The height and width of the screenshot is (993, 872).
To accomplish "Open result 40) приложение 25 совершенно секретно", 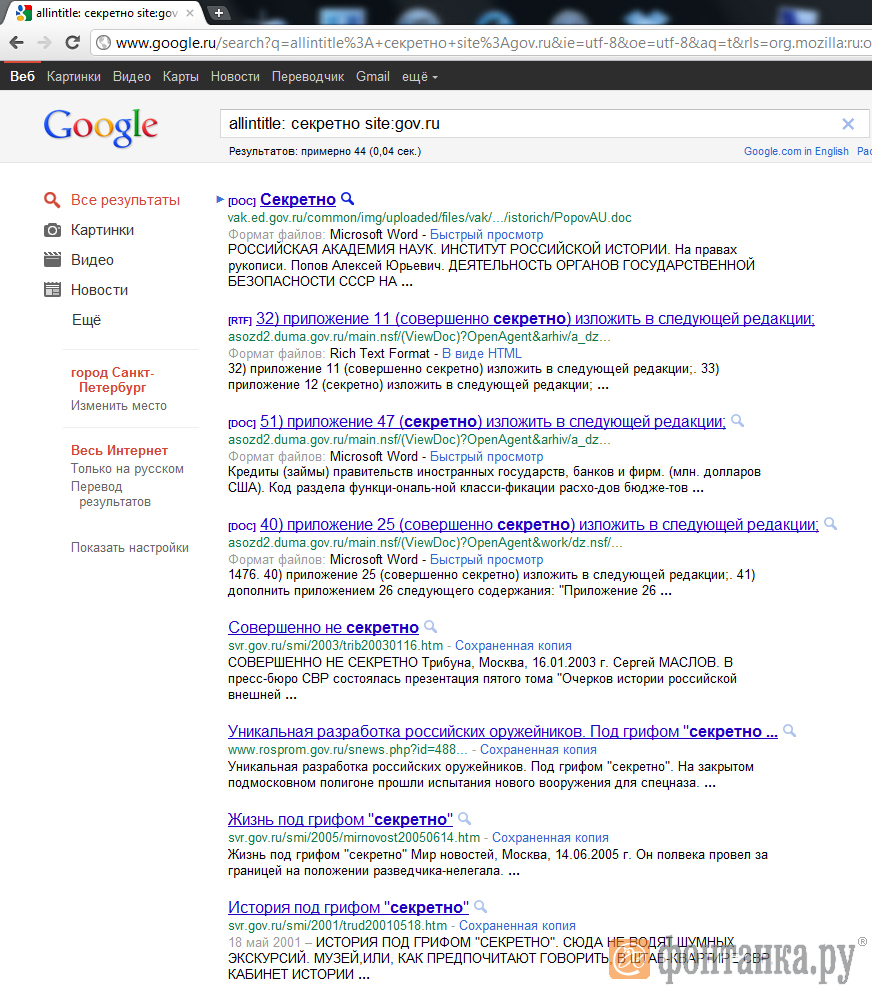I will point(539,524).
